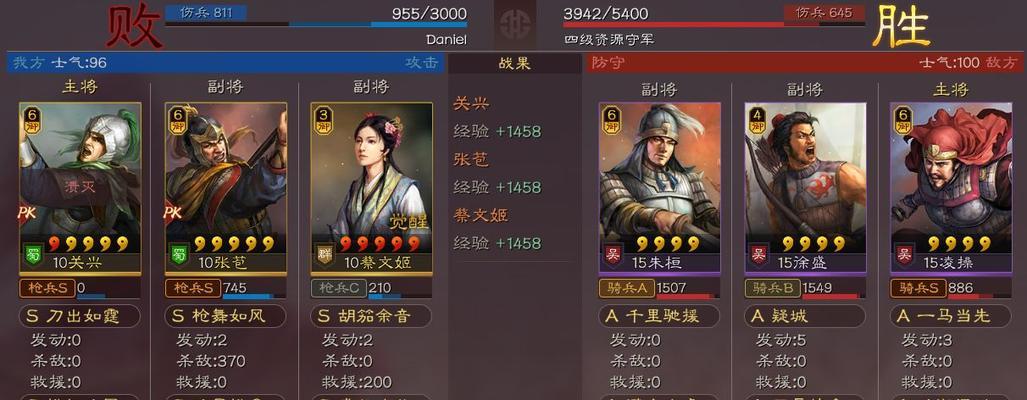Screen dimensions: 1027x400
Task: Open the S 胡笳余音 skill button
Action: pyautogui.click(x=371, y=316)
